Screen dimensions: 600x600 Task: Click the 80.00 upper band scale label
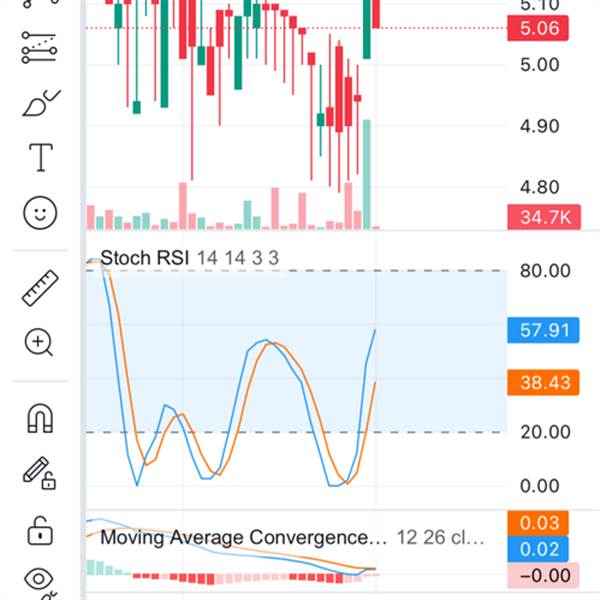pos(545,271)
